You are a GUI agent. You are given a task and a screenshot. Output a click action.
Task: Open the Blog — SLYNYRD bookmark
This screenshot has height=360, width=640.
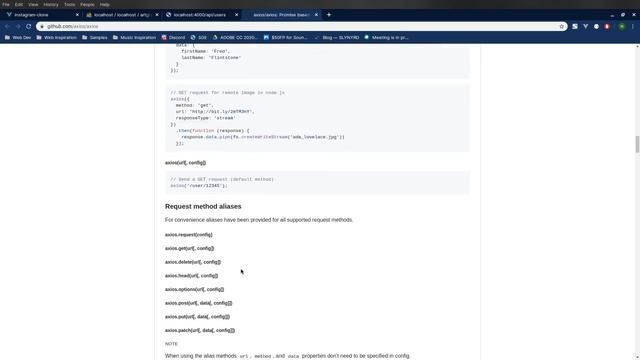pyautogui.click(x=337, y=37)
